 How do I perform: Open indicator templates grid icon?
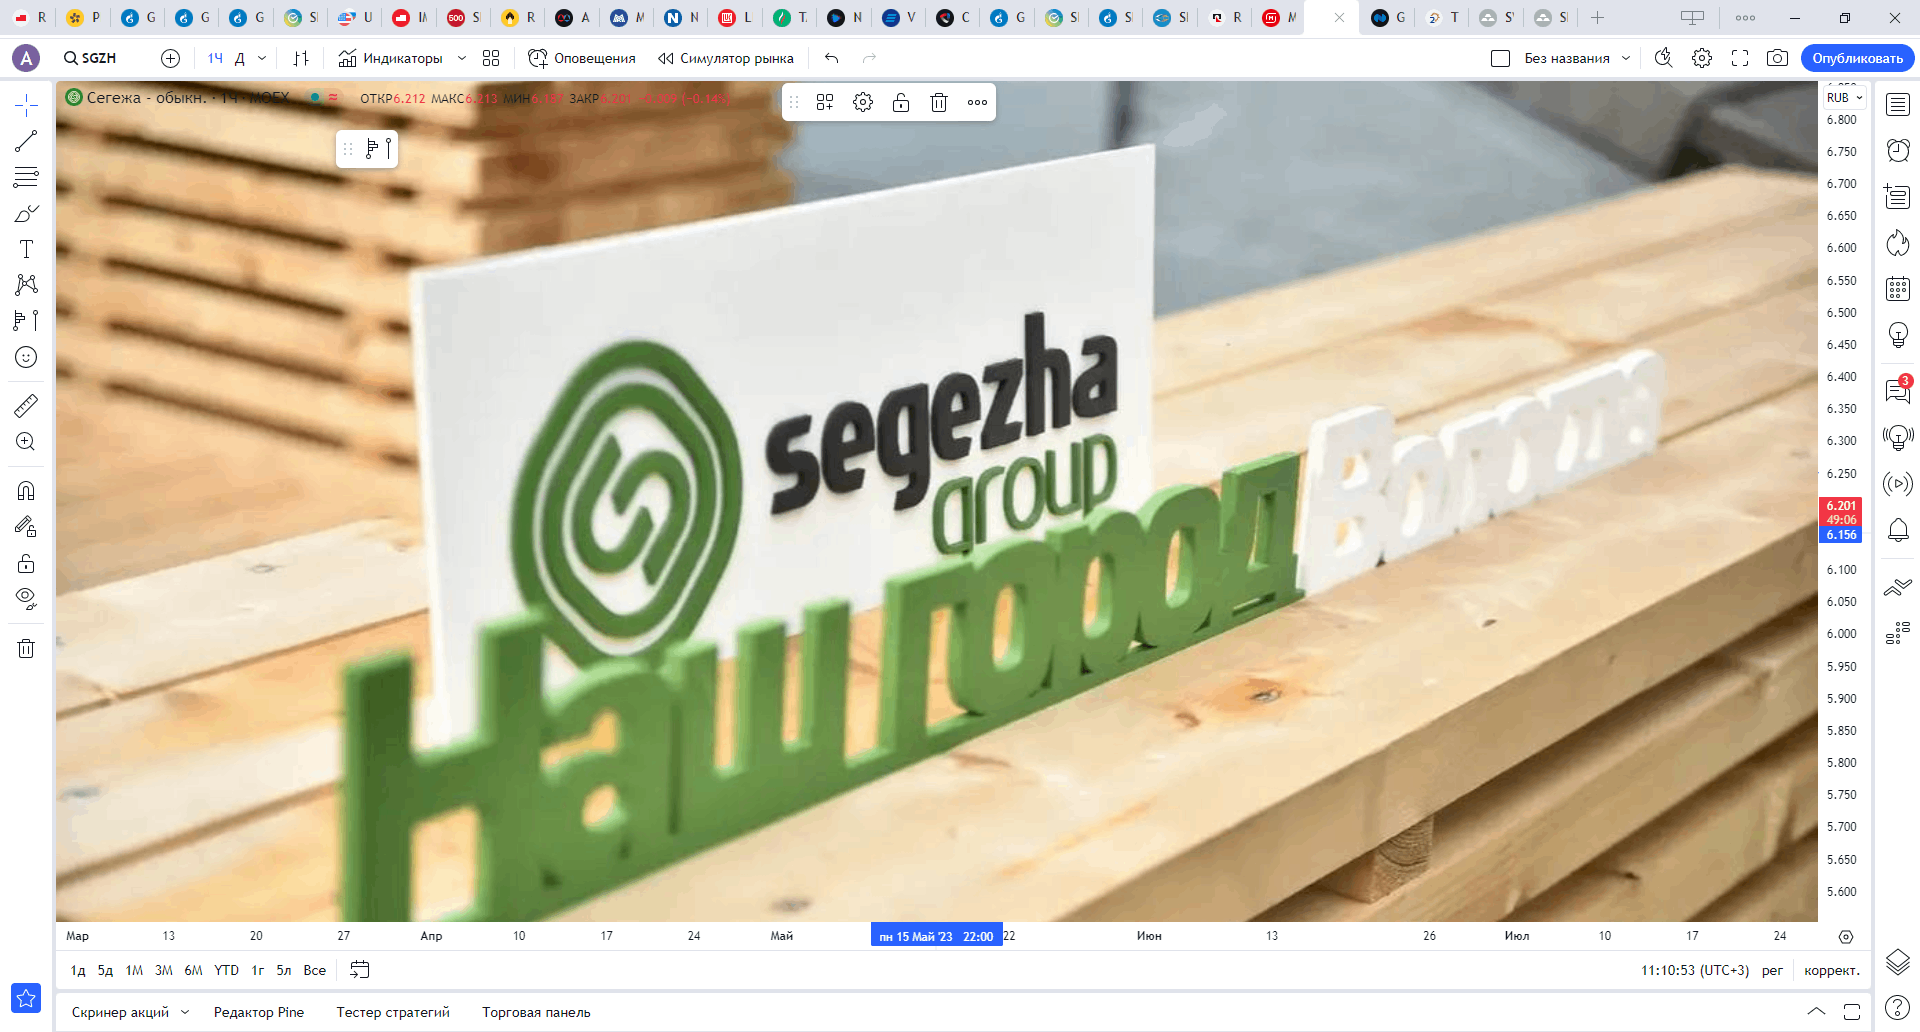point(491,58)
